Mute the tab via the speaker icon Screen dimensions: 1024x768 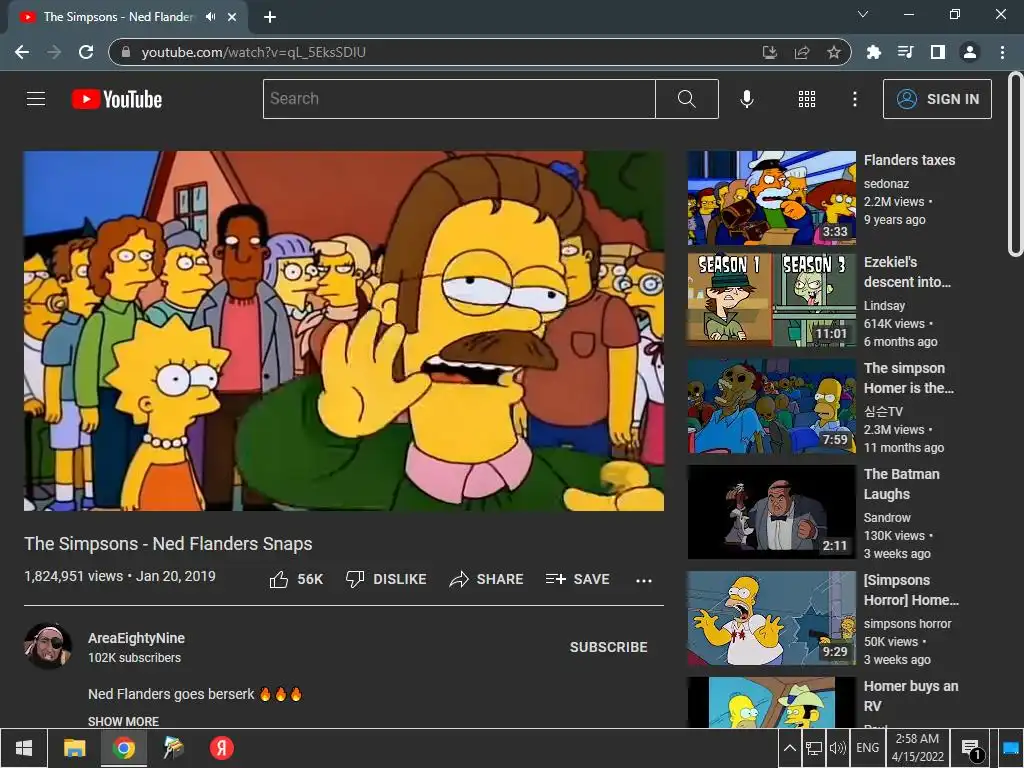tap(210, 17)
